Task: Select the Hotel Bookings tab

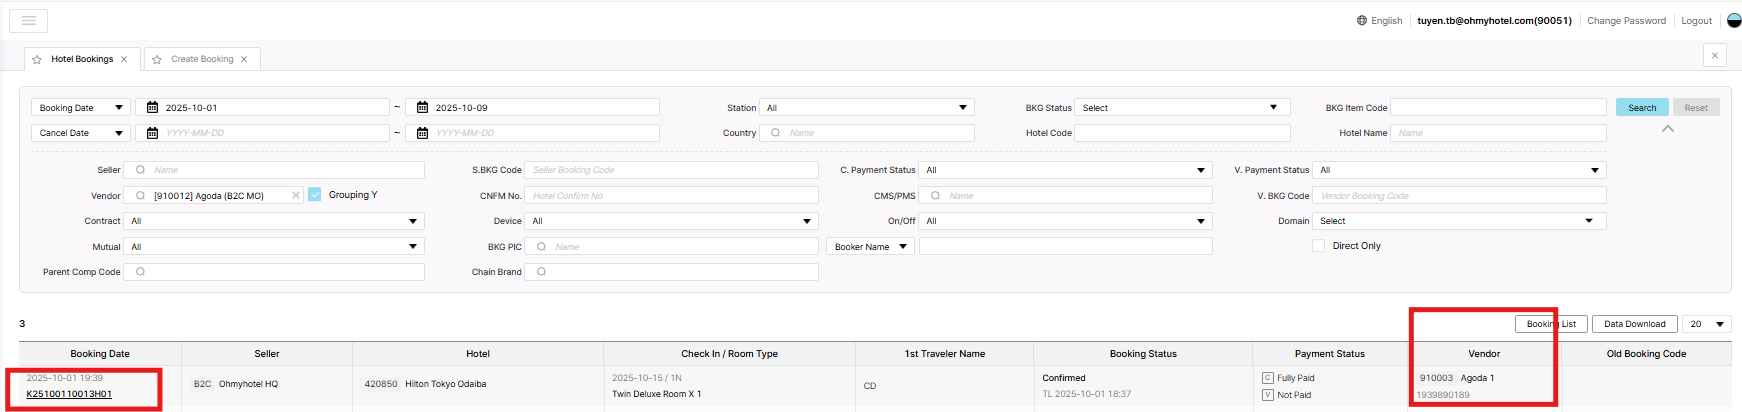Action: point(82,60)
